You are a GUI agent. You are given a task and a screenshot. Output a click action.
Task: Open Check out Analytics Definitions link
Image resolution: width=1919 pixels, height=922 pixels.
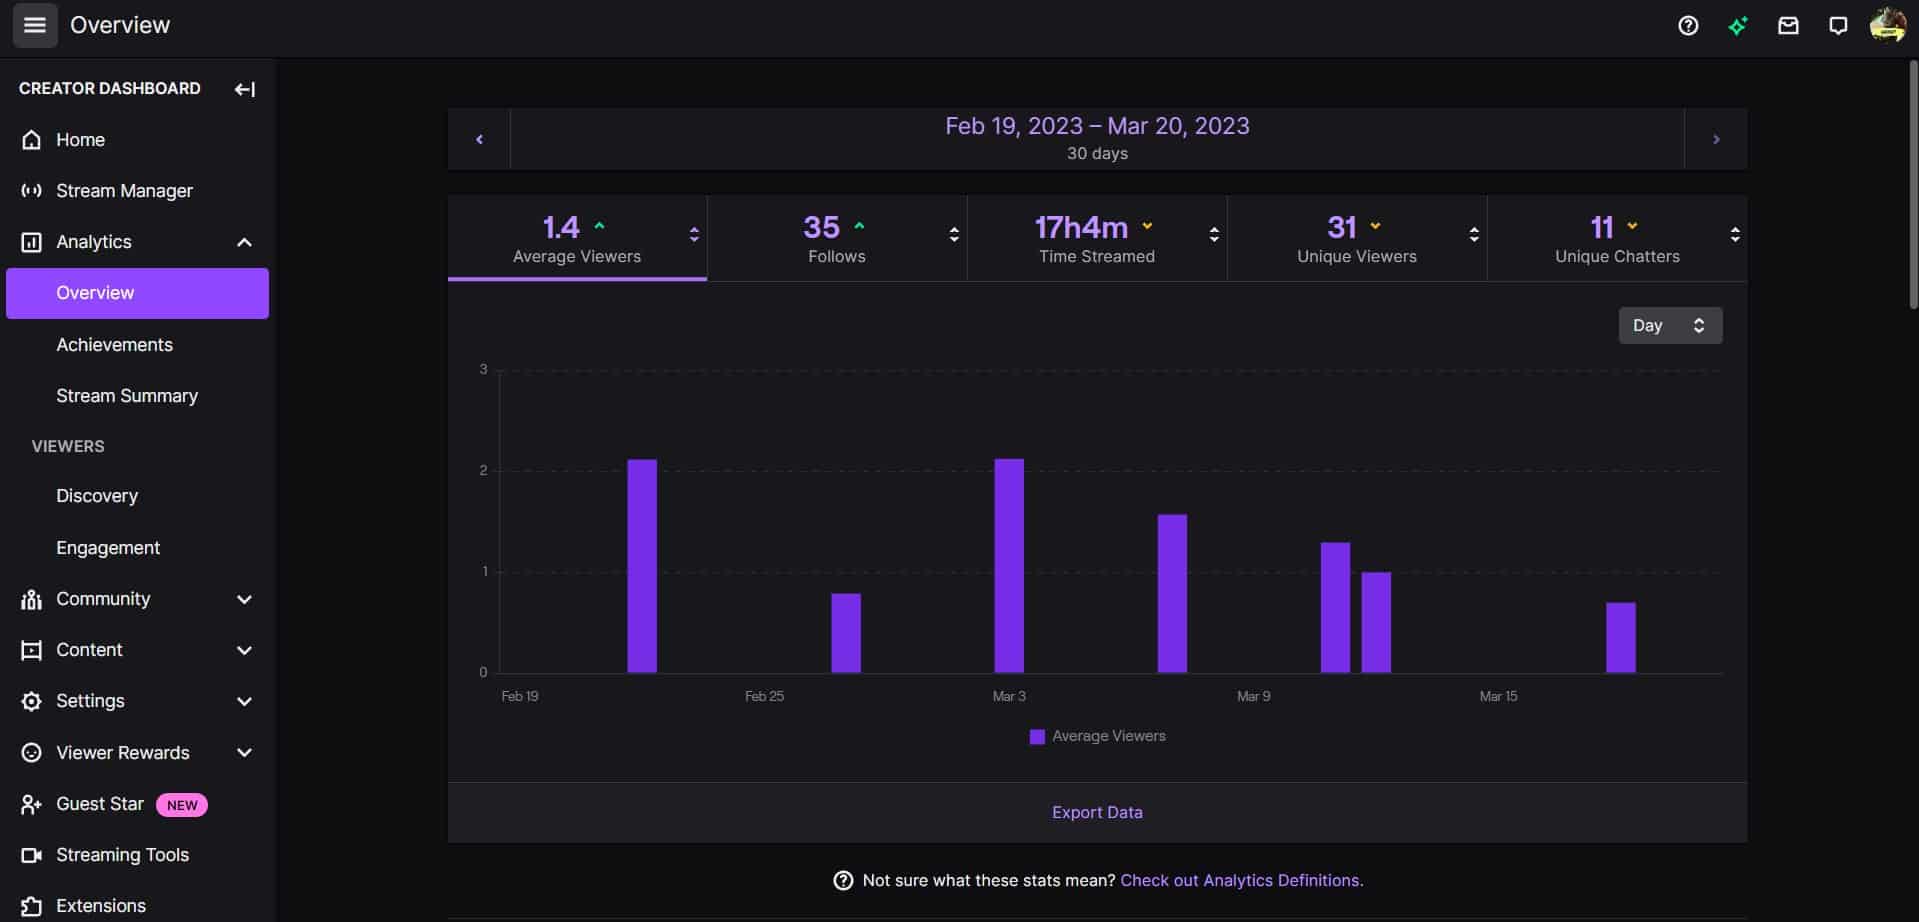click(x=1240, y=880)
